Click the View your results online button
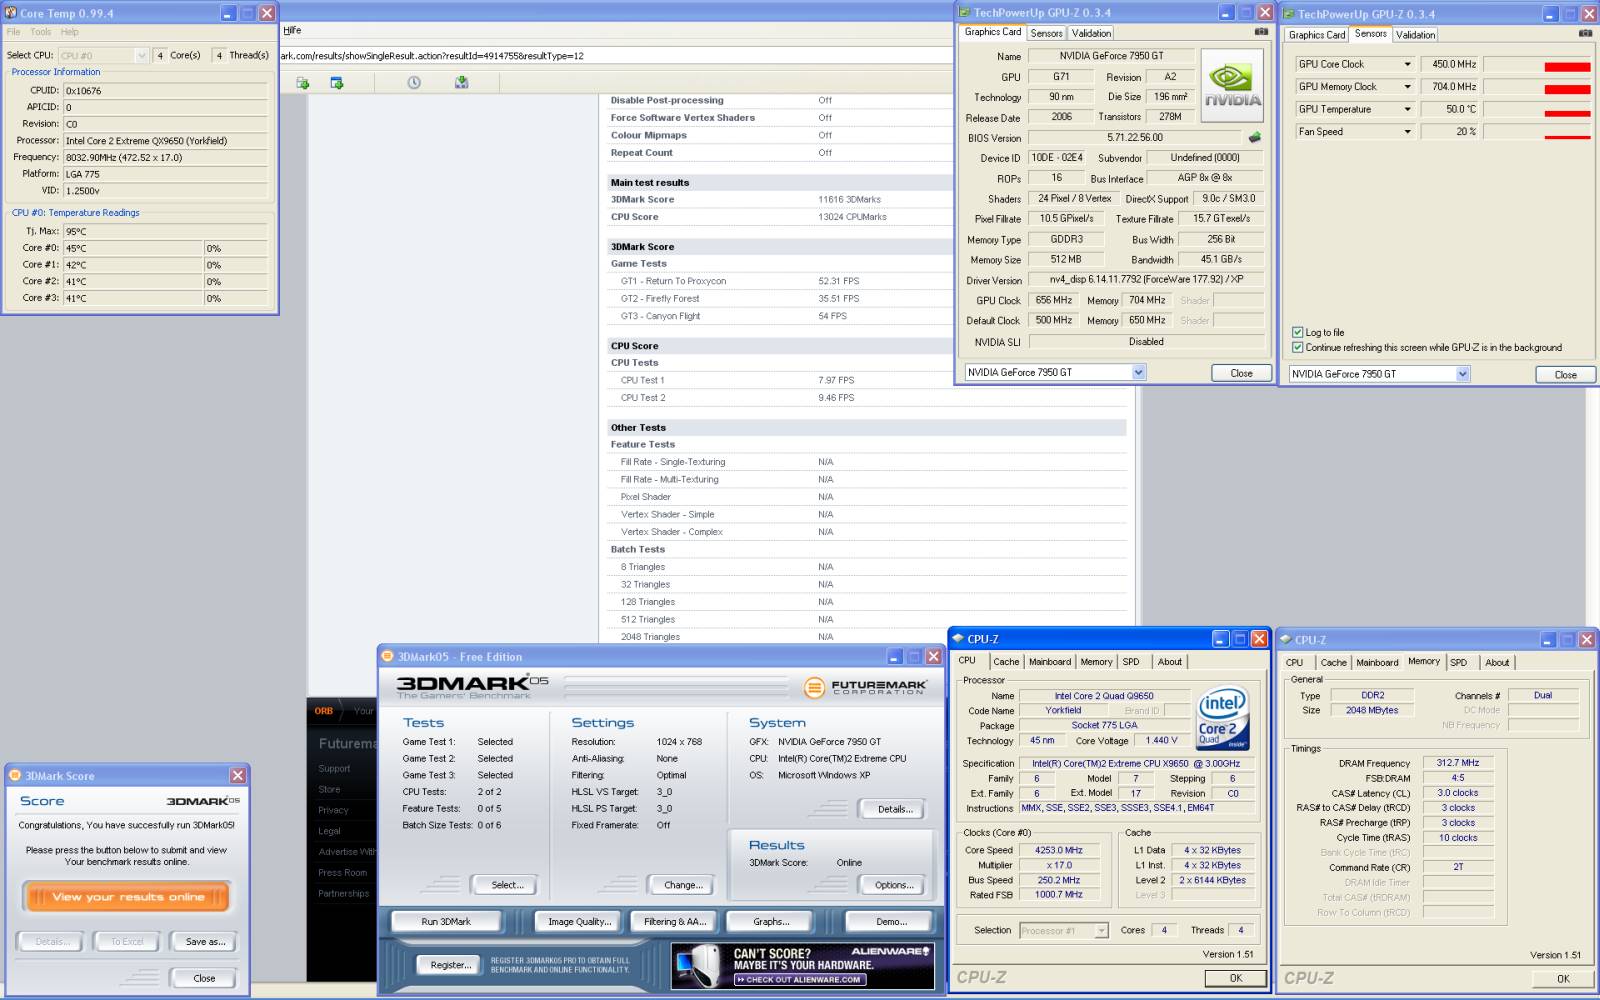Image resolution: width=1600 pixels, height=1000 pixels. pos(127,897)
